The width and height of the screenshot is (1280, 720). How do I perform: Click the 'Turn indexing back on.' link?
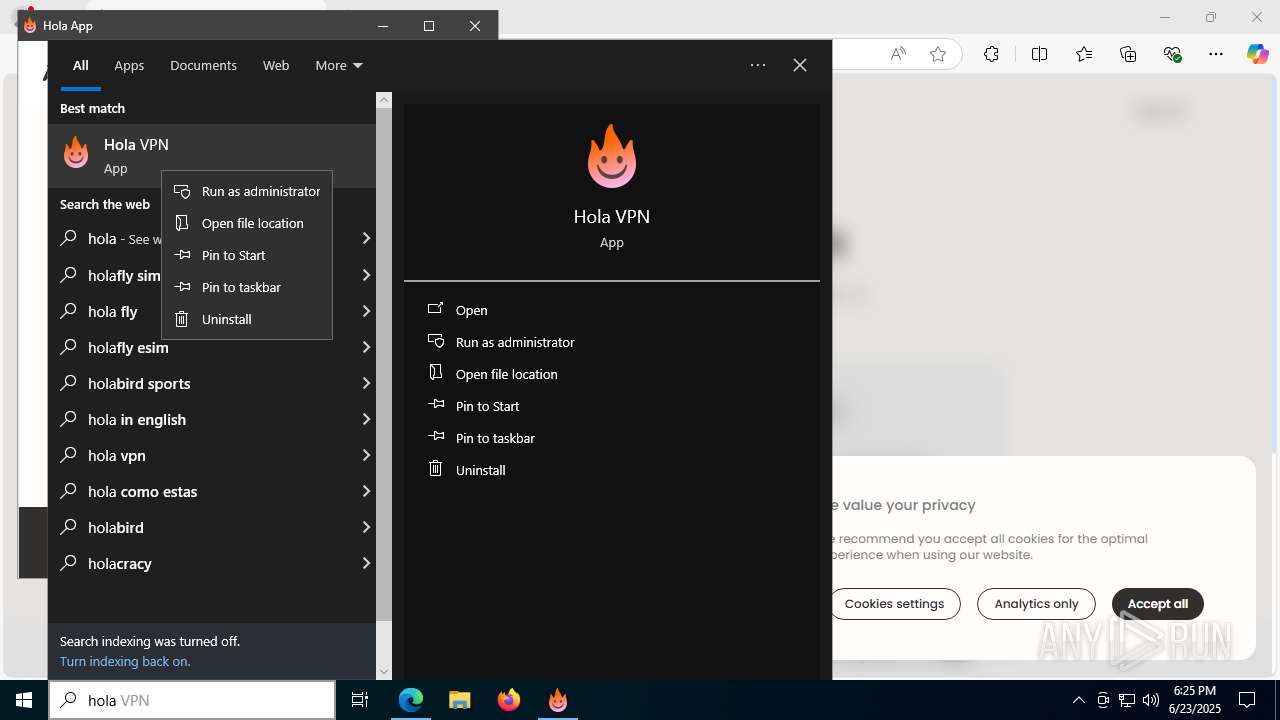tap(125, 661)
